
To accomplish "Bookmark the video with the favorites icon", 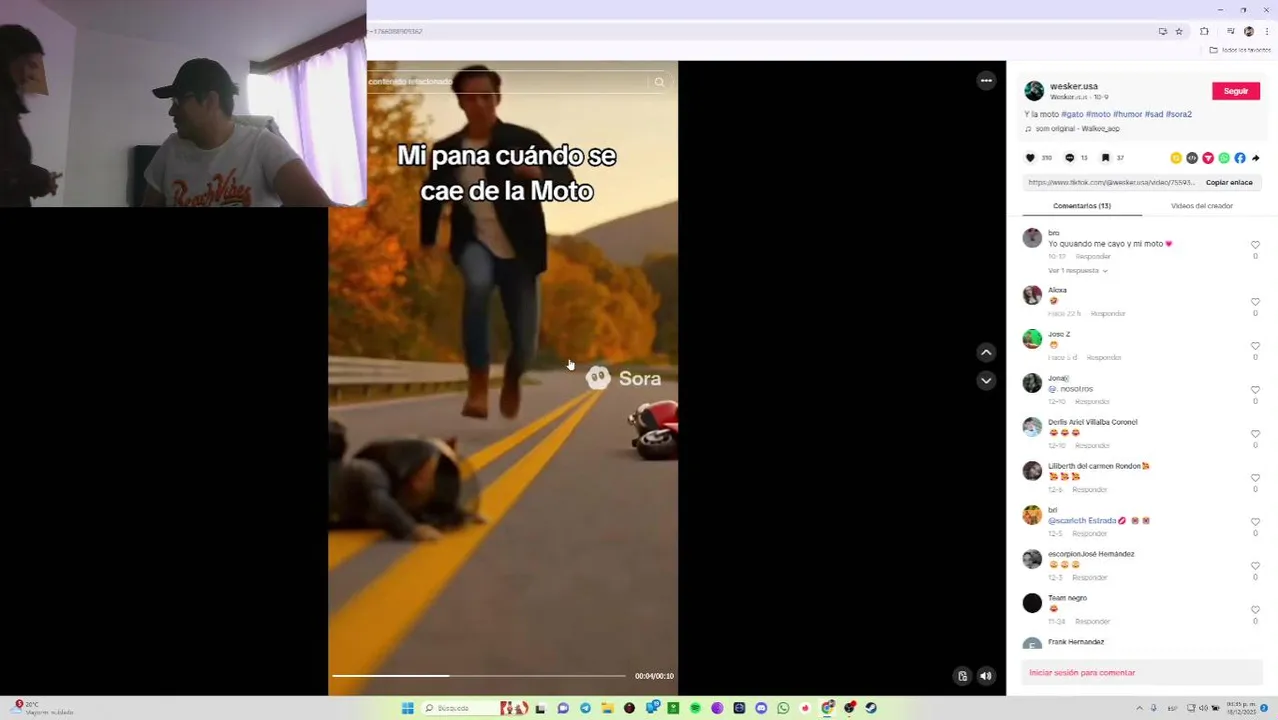I will (1105, 158).
